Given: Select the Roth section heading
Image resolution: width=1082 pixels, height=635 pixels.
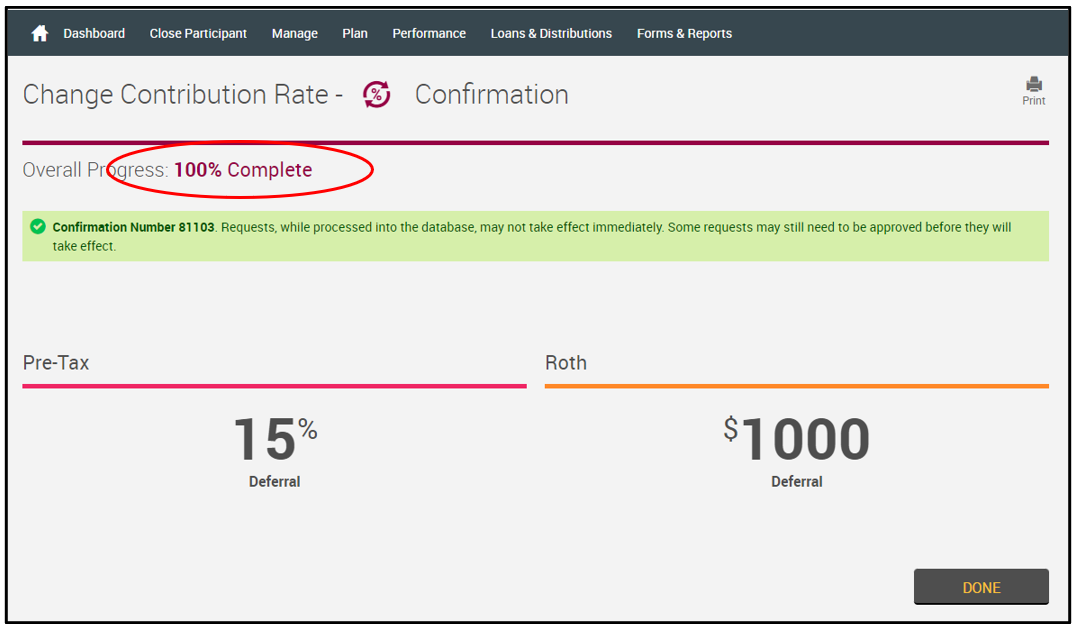Looking at the screenshot, I should point(566,363).
